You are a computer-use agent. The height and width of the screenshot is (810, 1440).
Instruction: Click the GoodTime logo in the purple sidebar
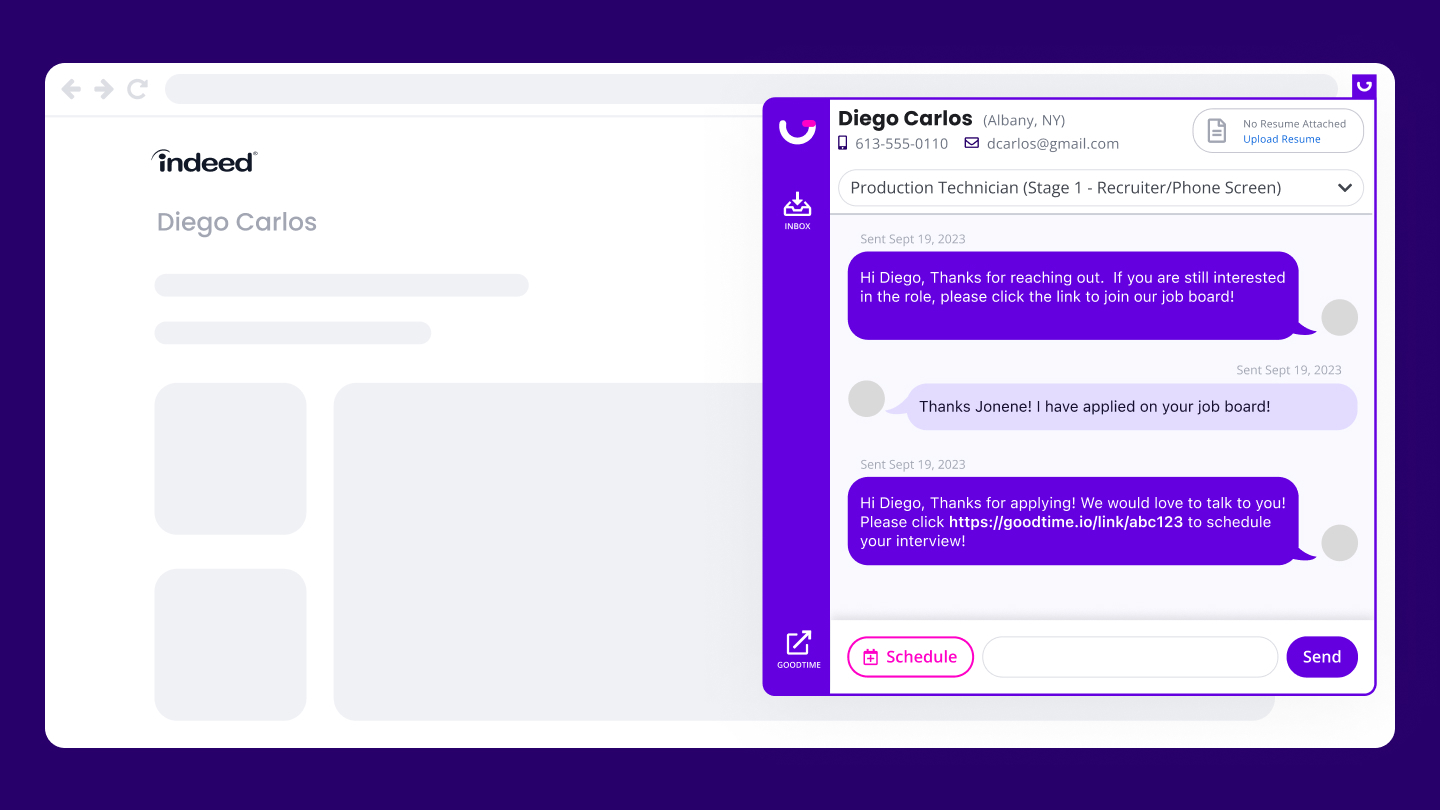click(x=797, y=131)
